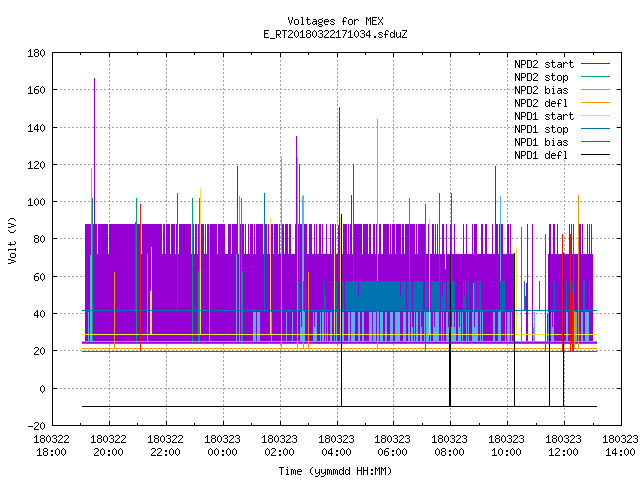Click the 'NPD2 stop' legend label
The height and width of the screenshot is (480, 640).
541,77
